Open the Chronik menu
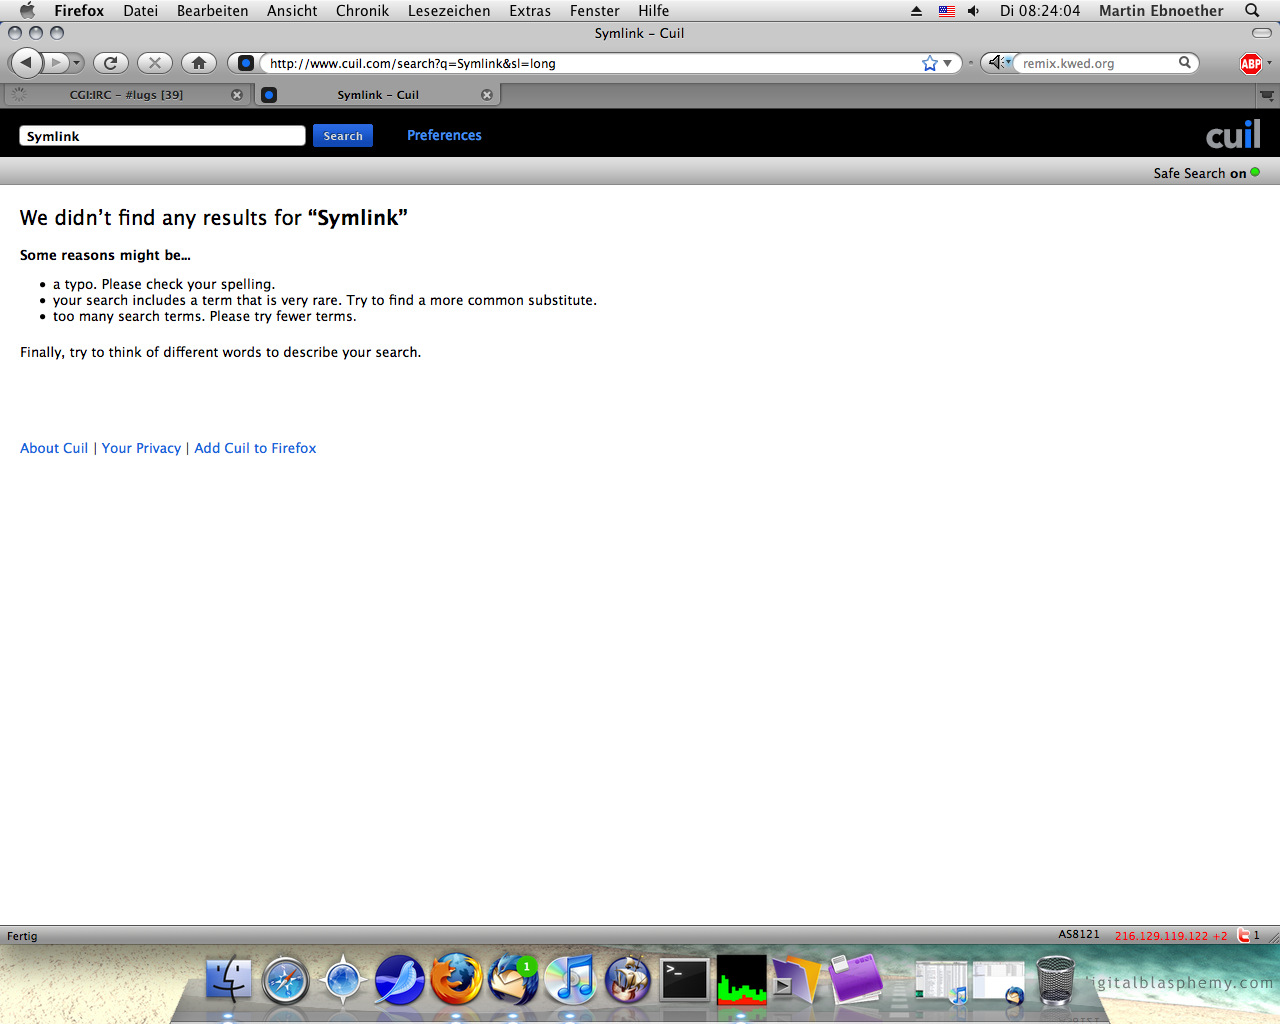Screen dimensions: 1280x1024 [362, 10]
